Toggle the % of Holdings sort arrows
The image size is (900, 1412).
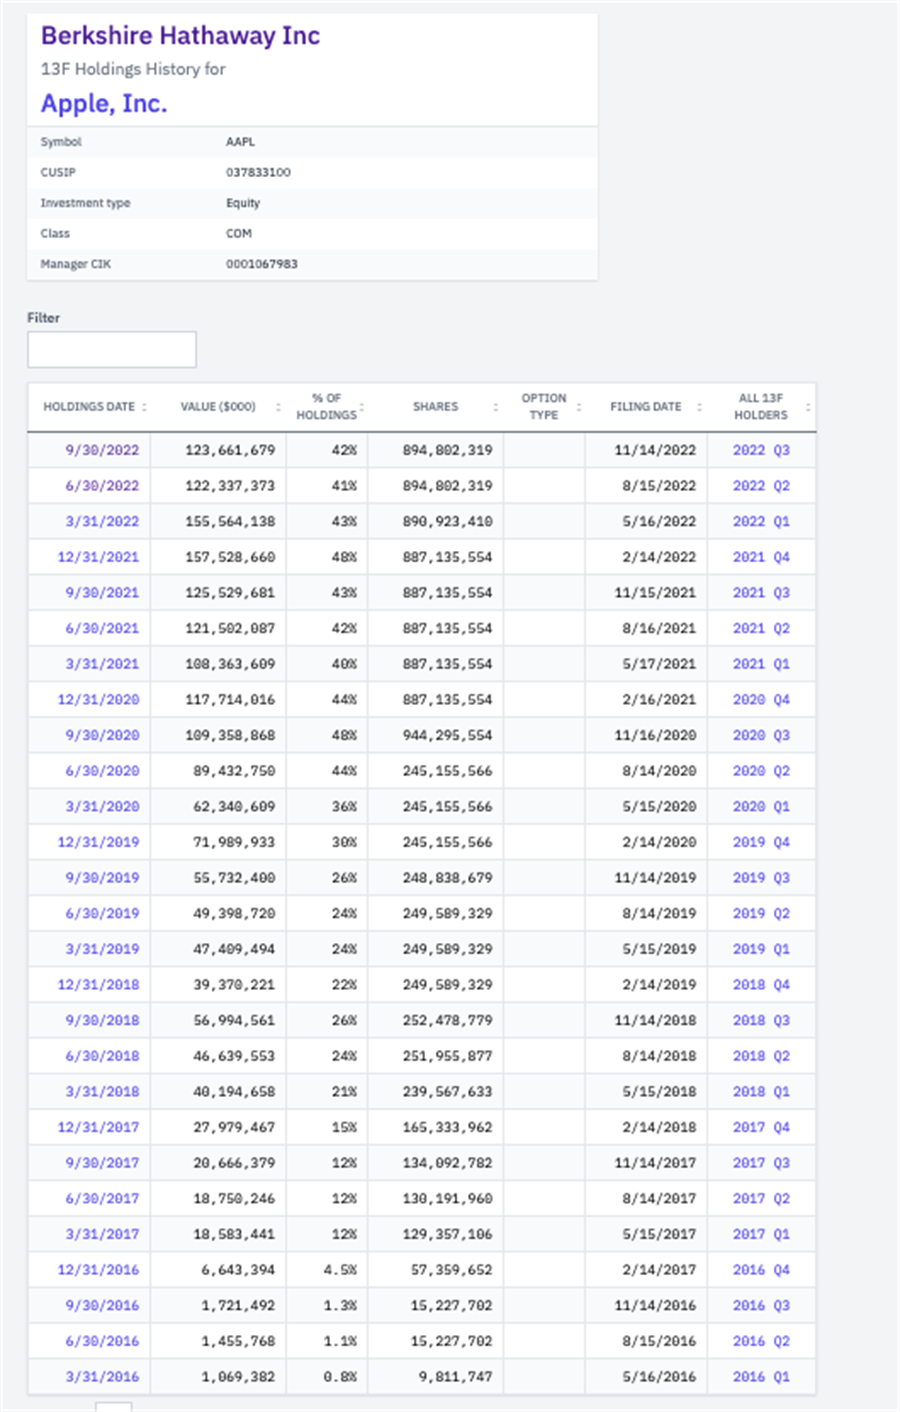(x=361, y=407)
